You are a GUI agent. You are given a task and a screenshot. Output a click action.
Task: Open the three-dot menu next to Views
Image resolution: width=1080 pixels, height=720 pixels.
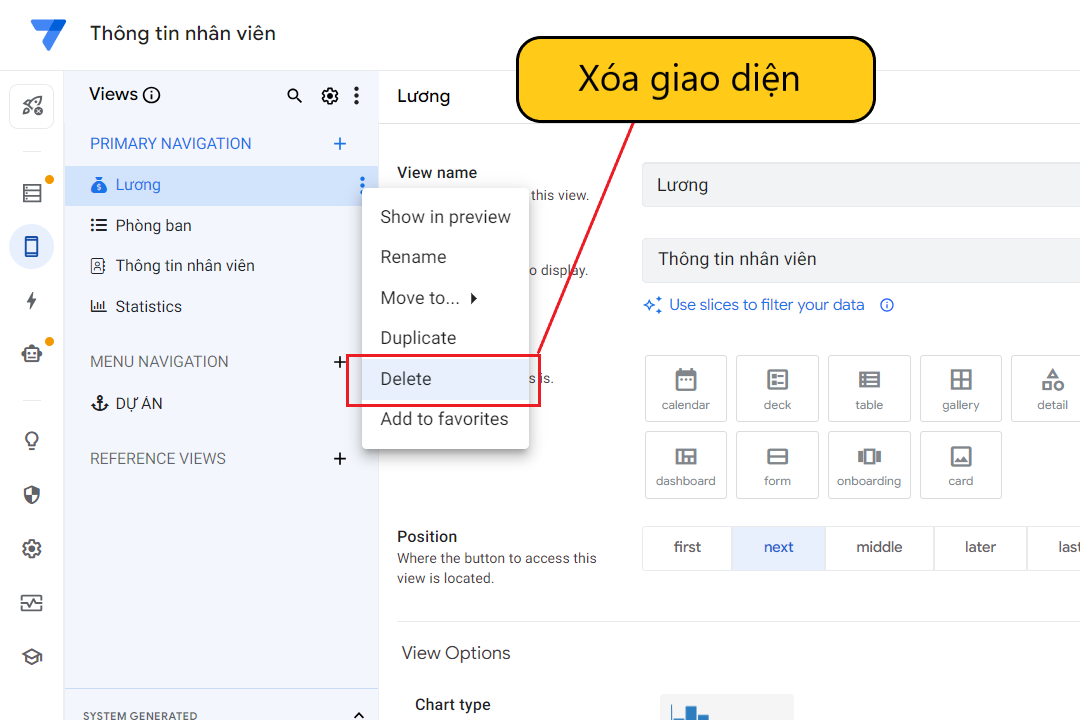[357, 95]
